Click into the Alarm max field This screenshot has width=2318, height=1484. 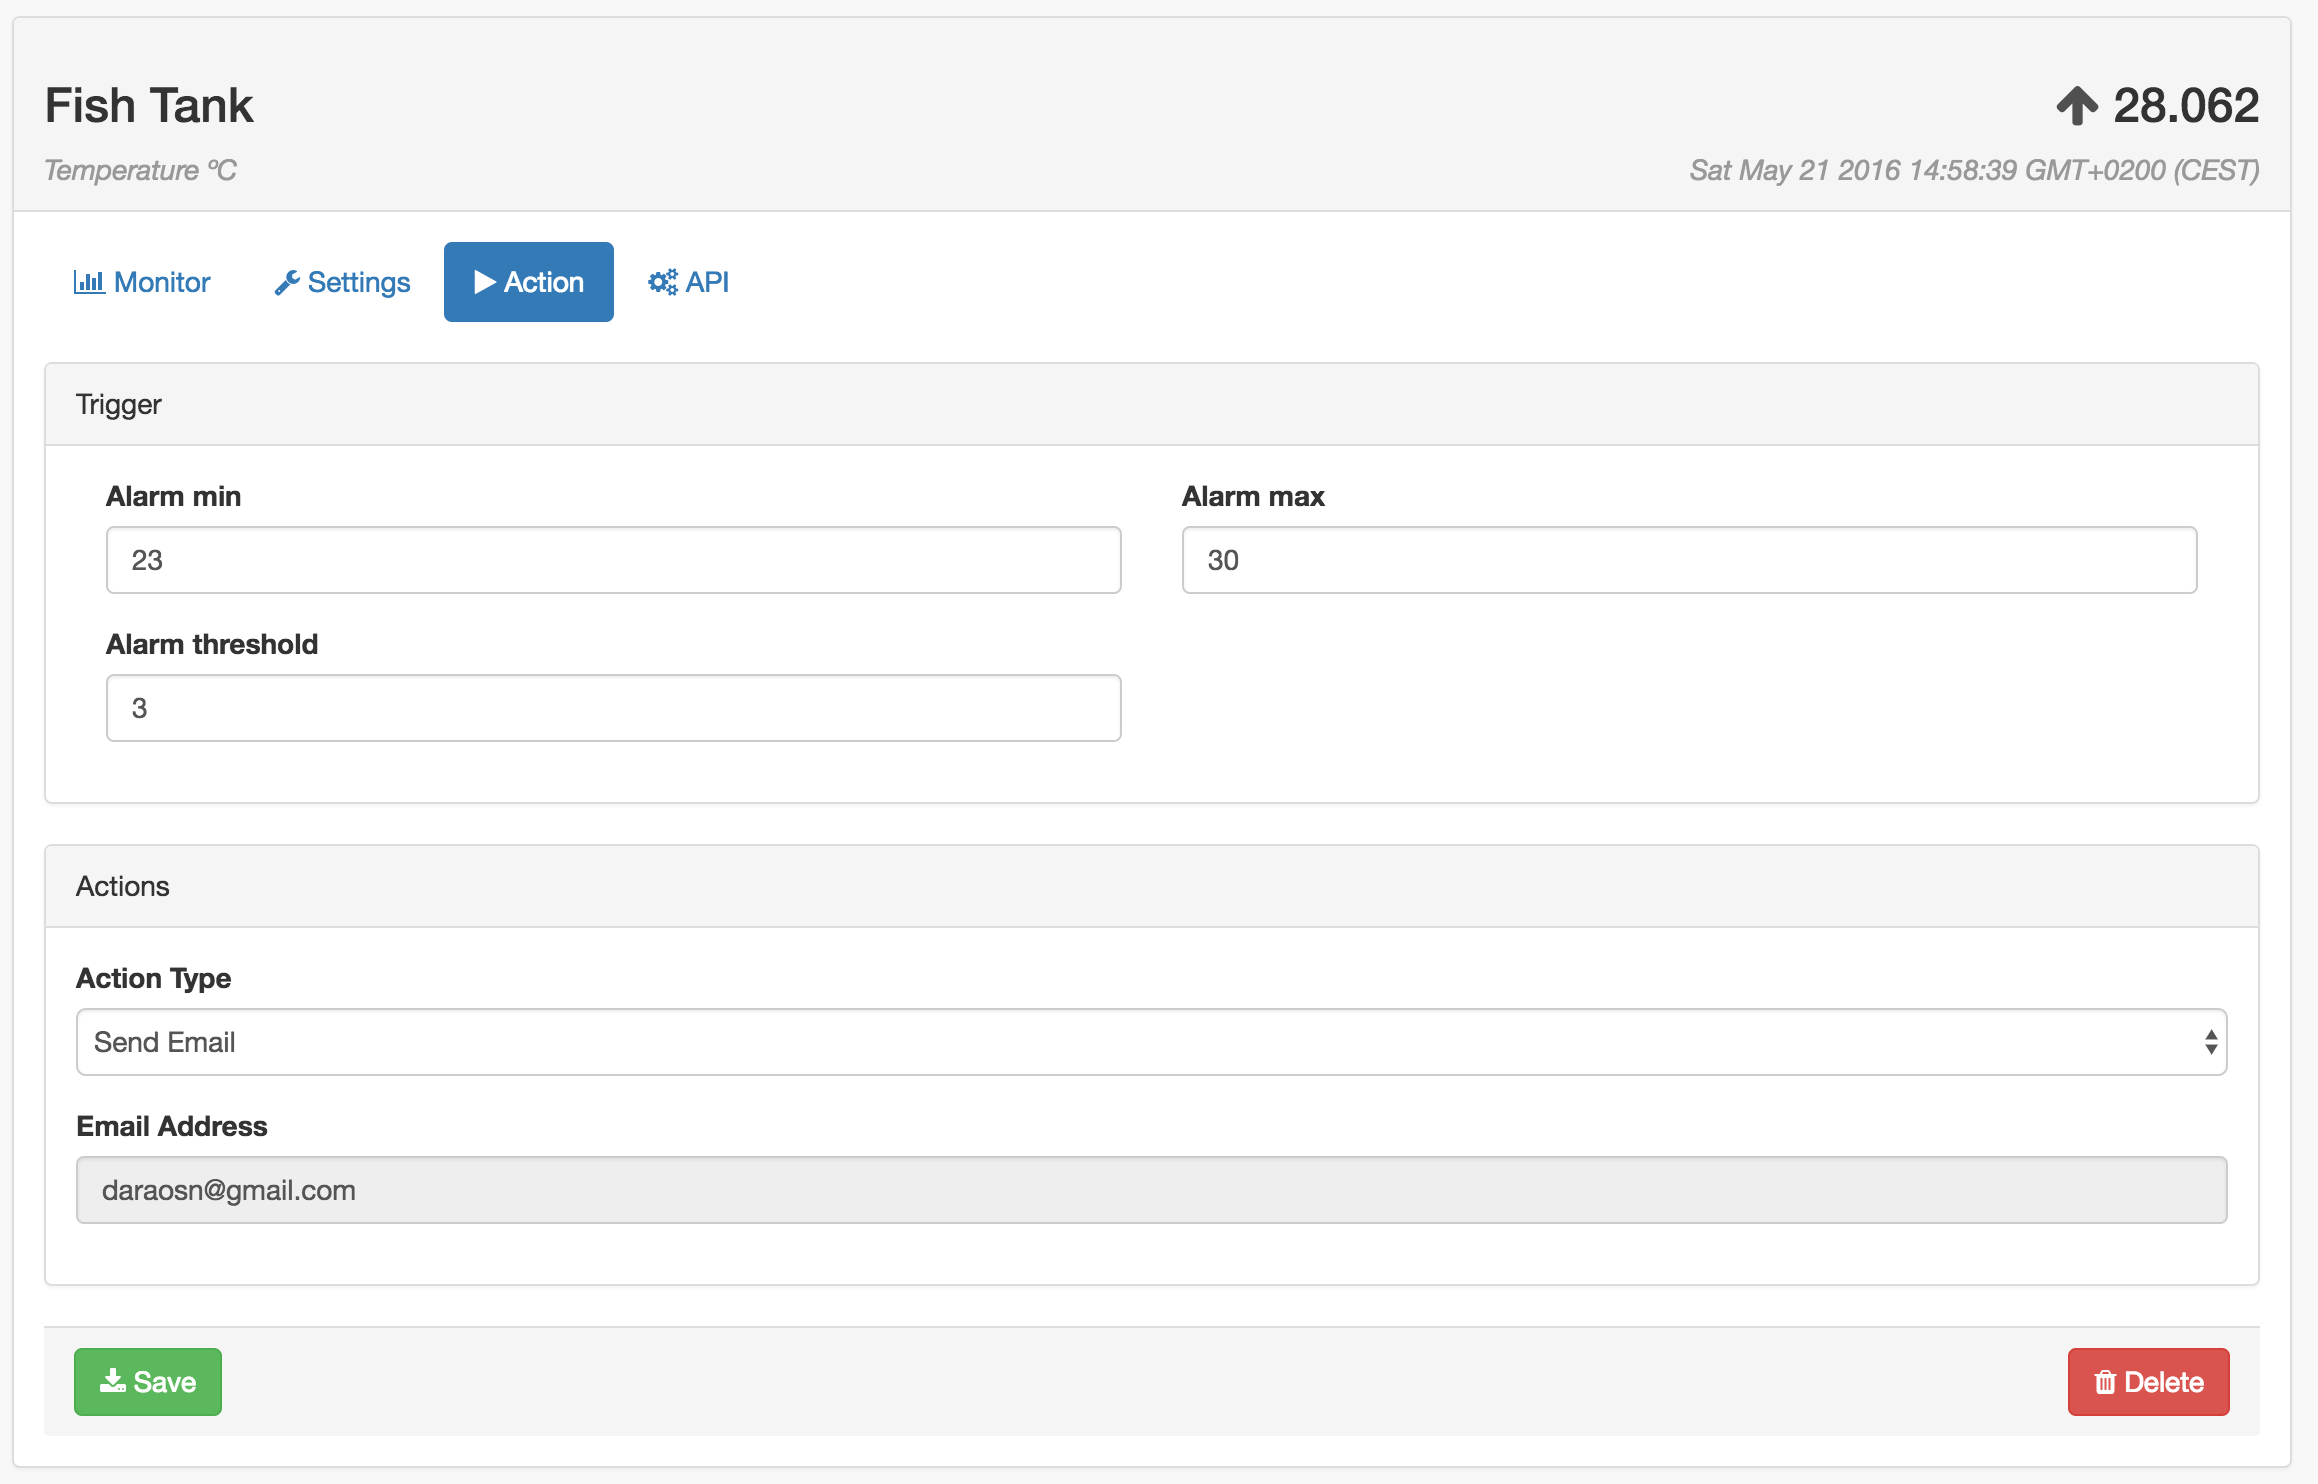[x=1688, y=560]
